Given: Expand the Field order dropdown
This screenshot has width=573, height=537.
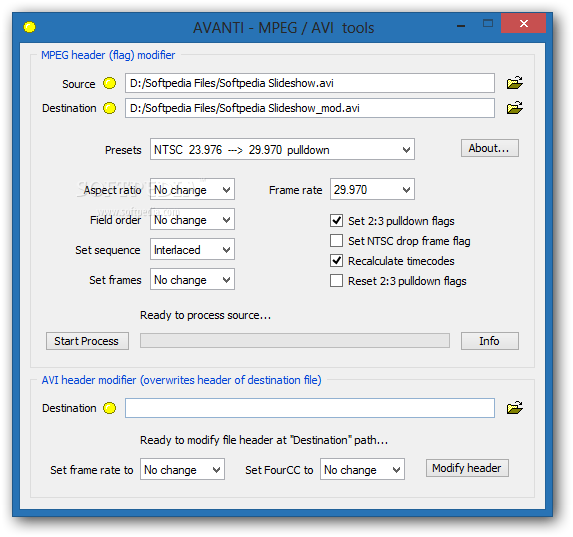Looking at the screenshot, I should pyautogui.click(x=192, y=219).
